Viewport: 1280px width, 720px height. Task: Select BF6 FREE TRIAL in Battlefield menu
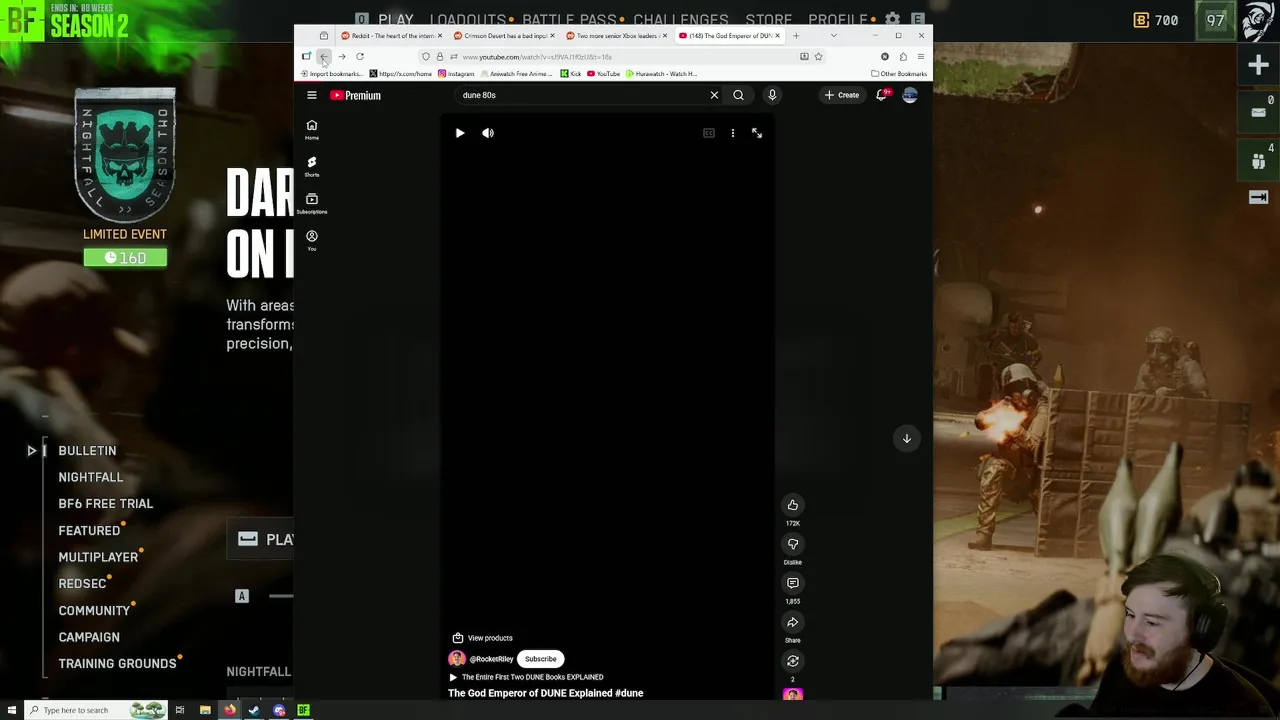pos(106,504)
